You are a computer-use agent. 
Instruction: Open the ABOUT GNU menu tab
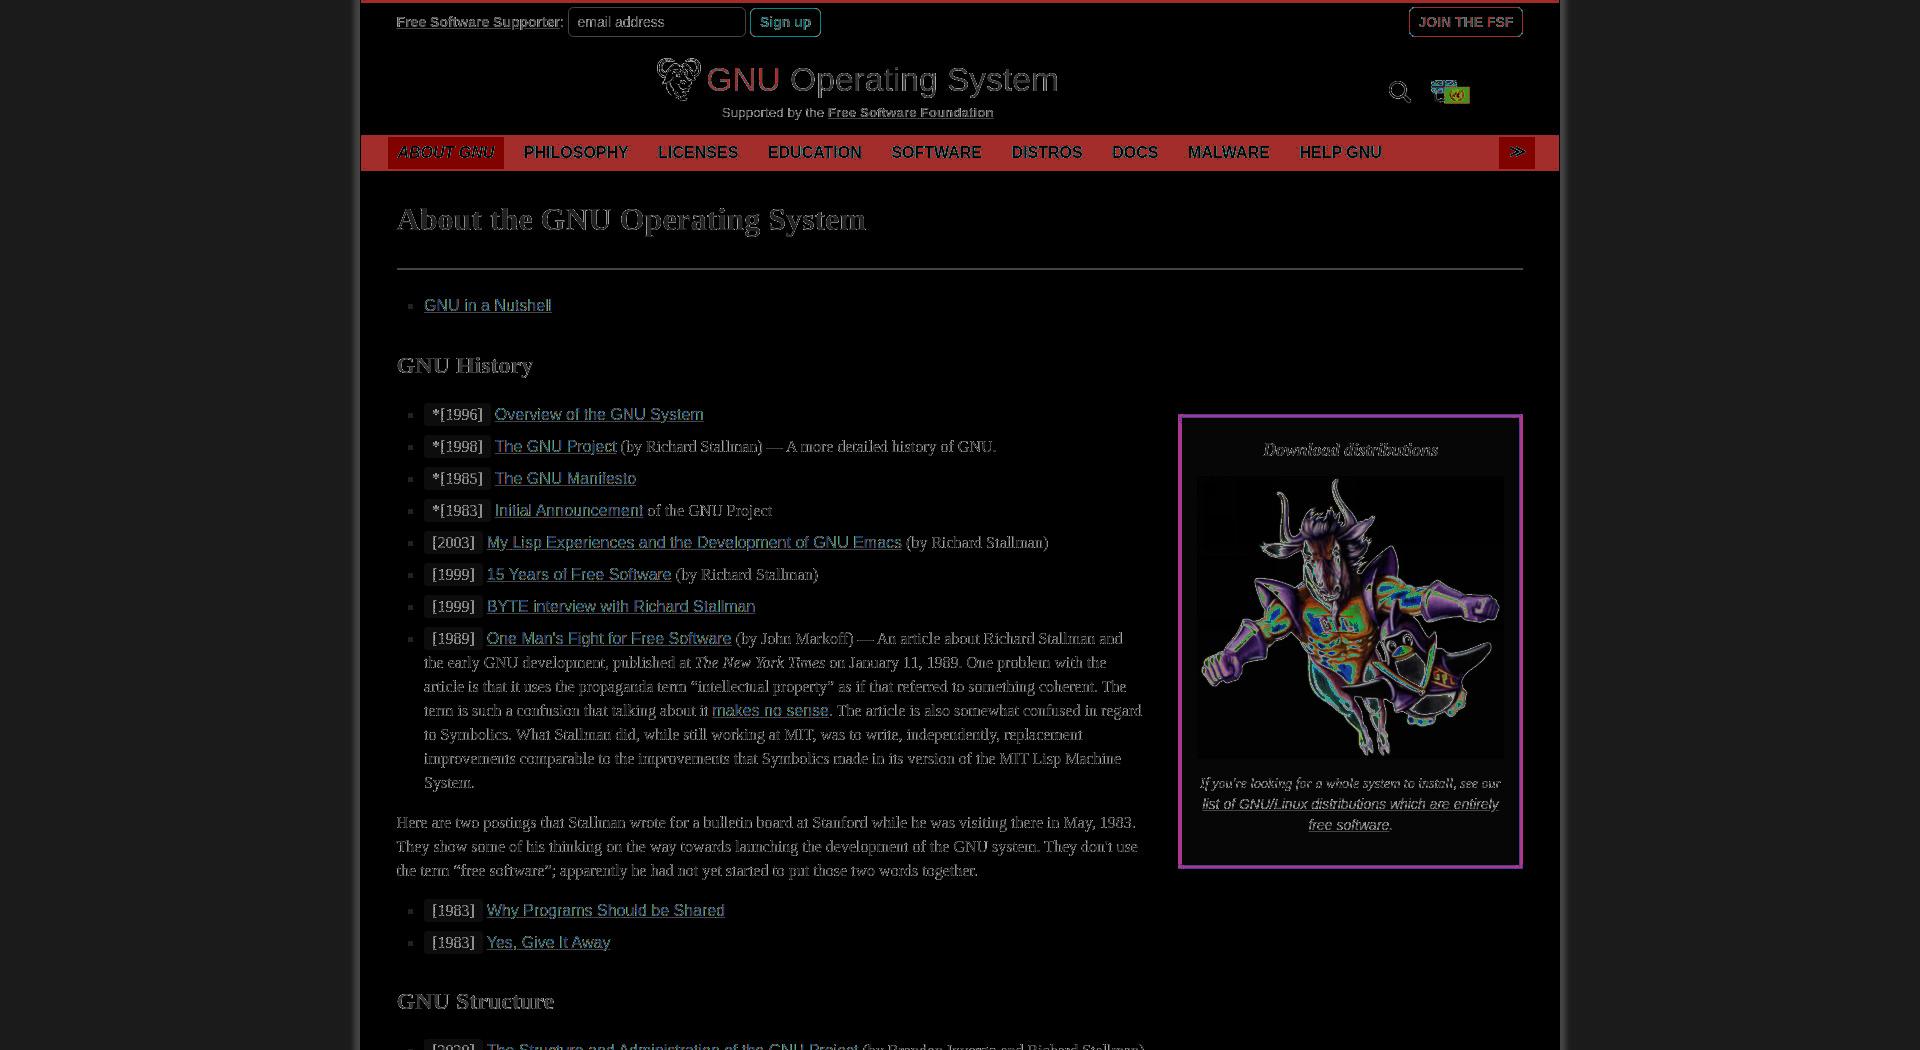(x=446, y=152)
